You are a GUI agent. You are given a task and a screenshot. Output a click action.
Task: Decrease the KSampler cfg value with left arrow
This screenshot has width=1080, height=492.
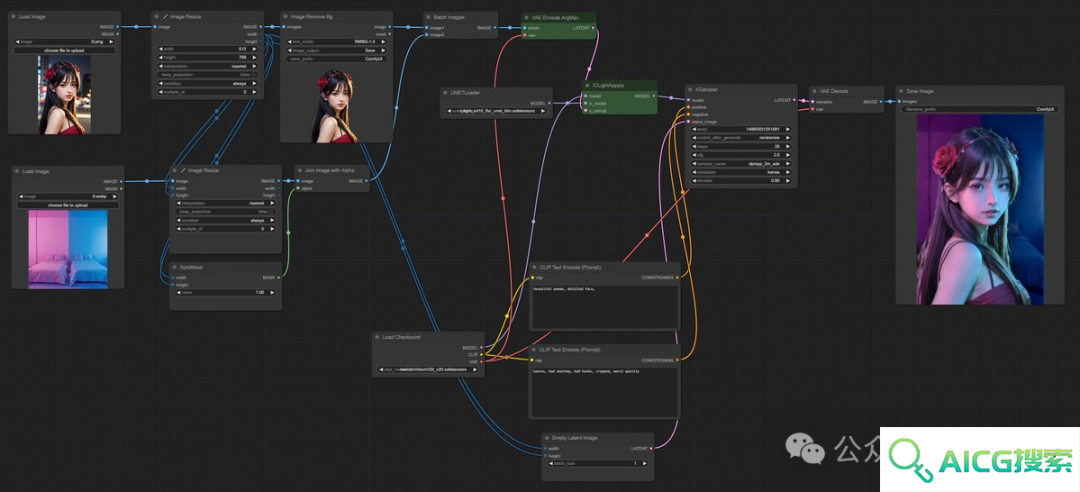[694, 154]
